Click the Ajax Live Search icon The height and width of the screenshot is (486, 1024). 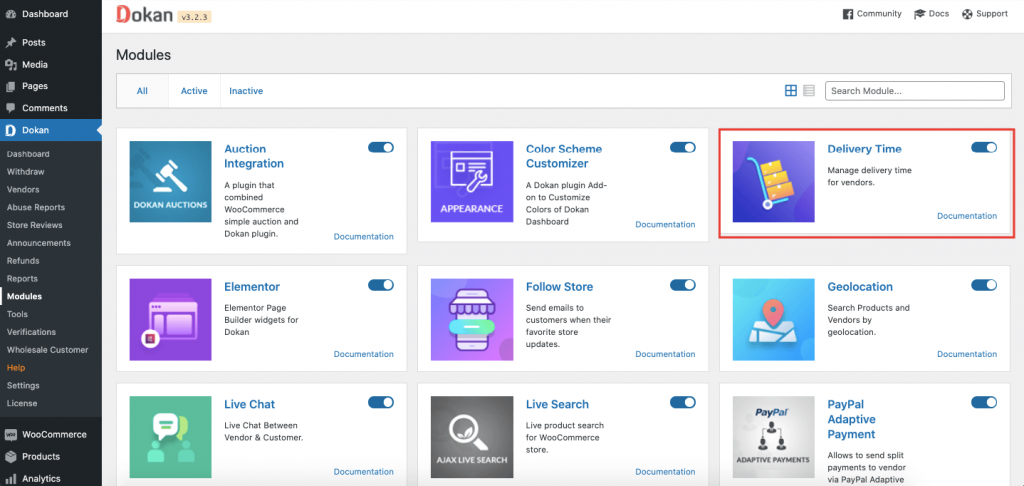(471, 437)
